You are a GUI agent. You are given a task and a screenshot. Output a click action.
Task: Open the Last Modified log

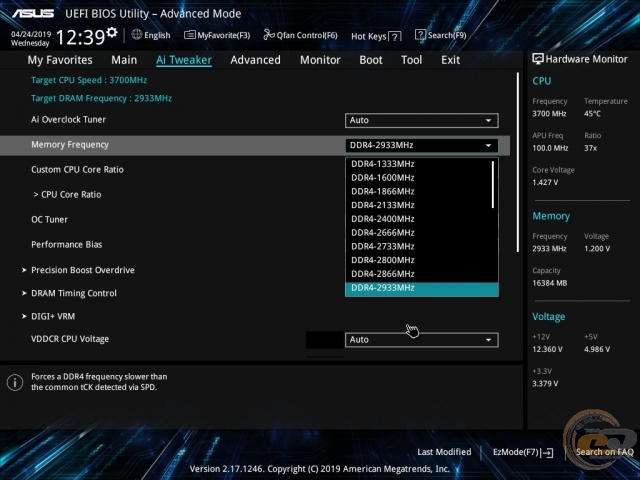(x=444, y=452)
